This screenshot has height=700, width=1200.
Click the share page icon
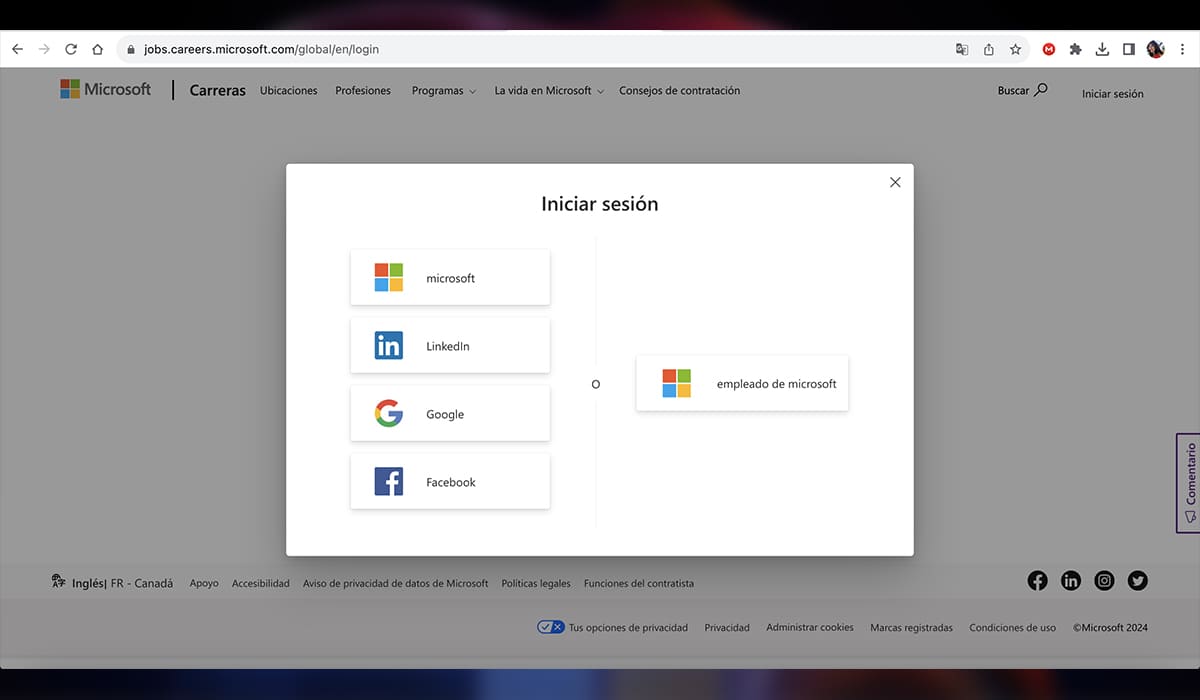click(989, 49)
